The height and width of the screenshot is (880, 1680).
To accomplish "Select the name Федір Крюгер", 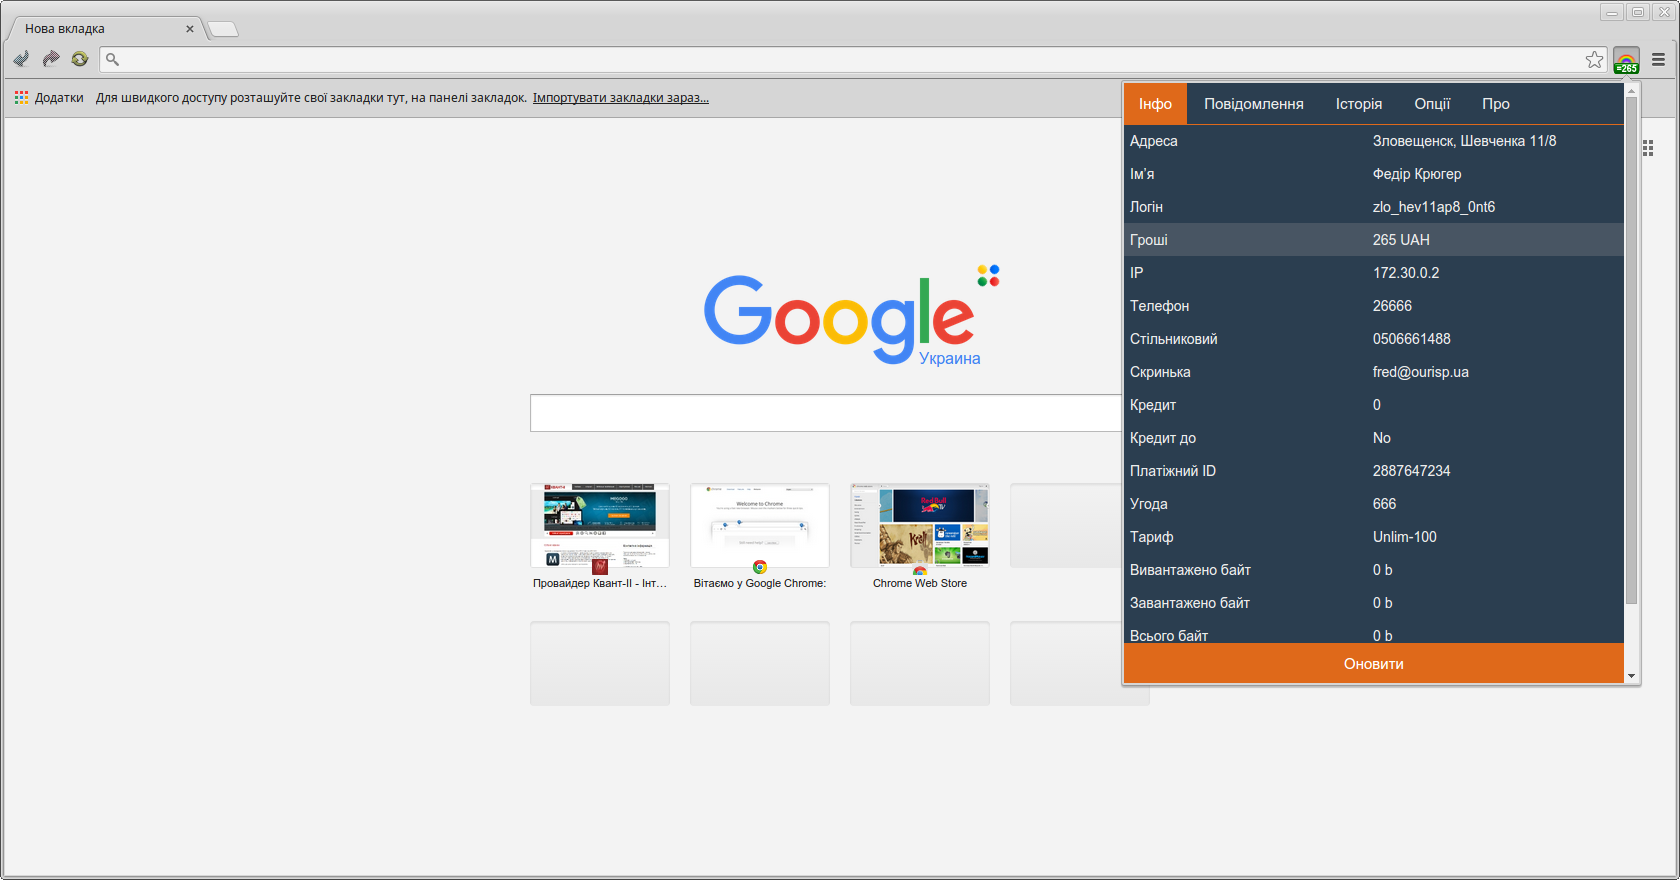I will [x=1417, y=174].
